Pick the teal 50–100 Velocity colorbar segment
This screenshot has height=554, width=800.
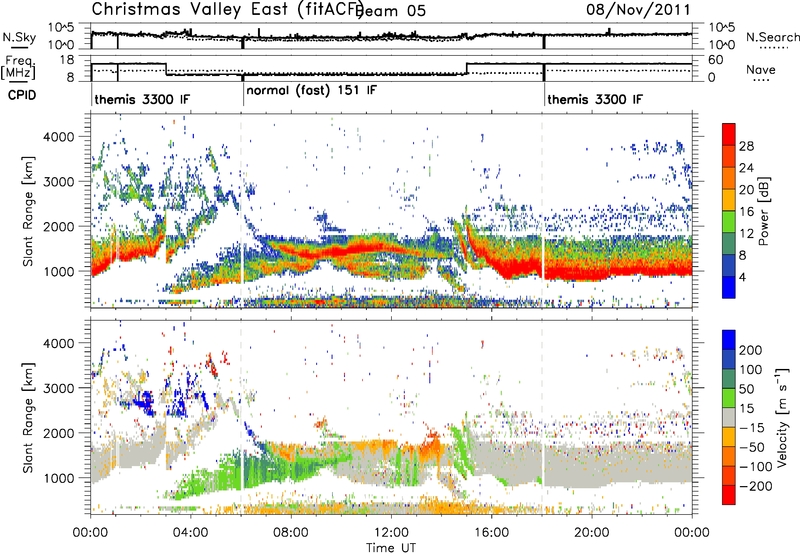tap(729, 379)
